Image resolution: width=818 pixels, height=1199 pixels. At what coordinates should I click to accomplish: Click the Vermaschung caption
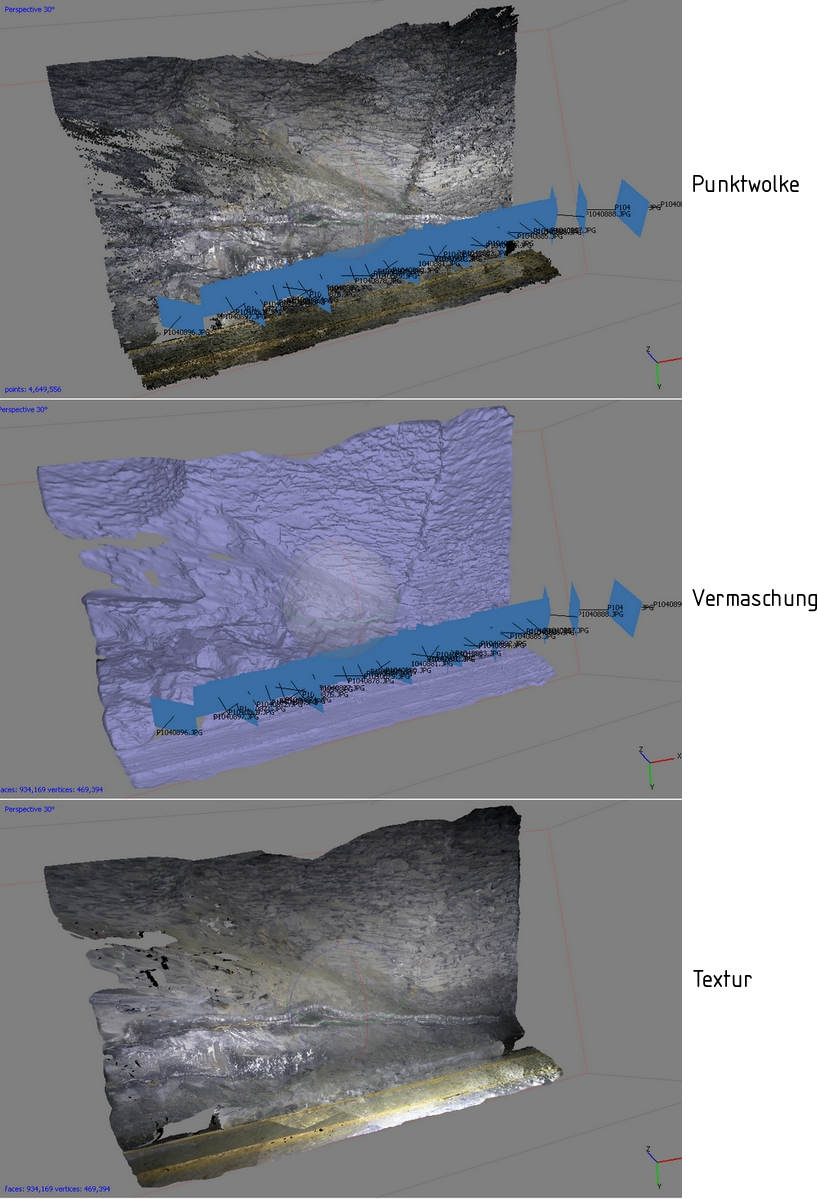(x=754, y=599)
